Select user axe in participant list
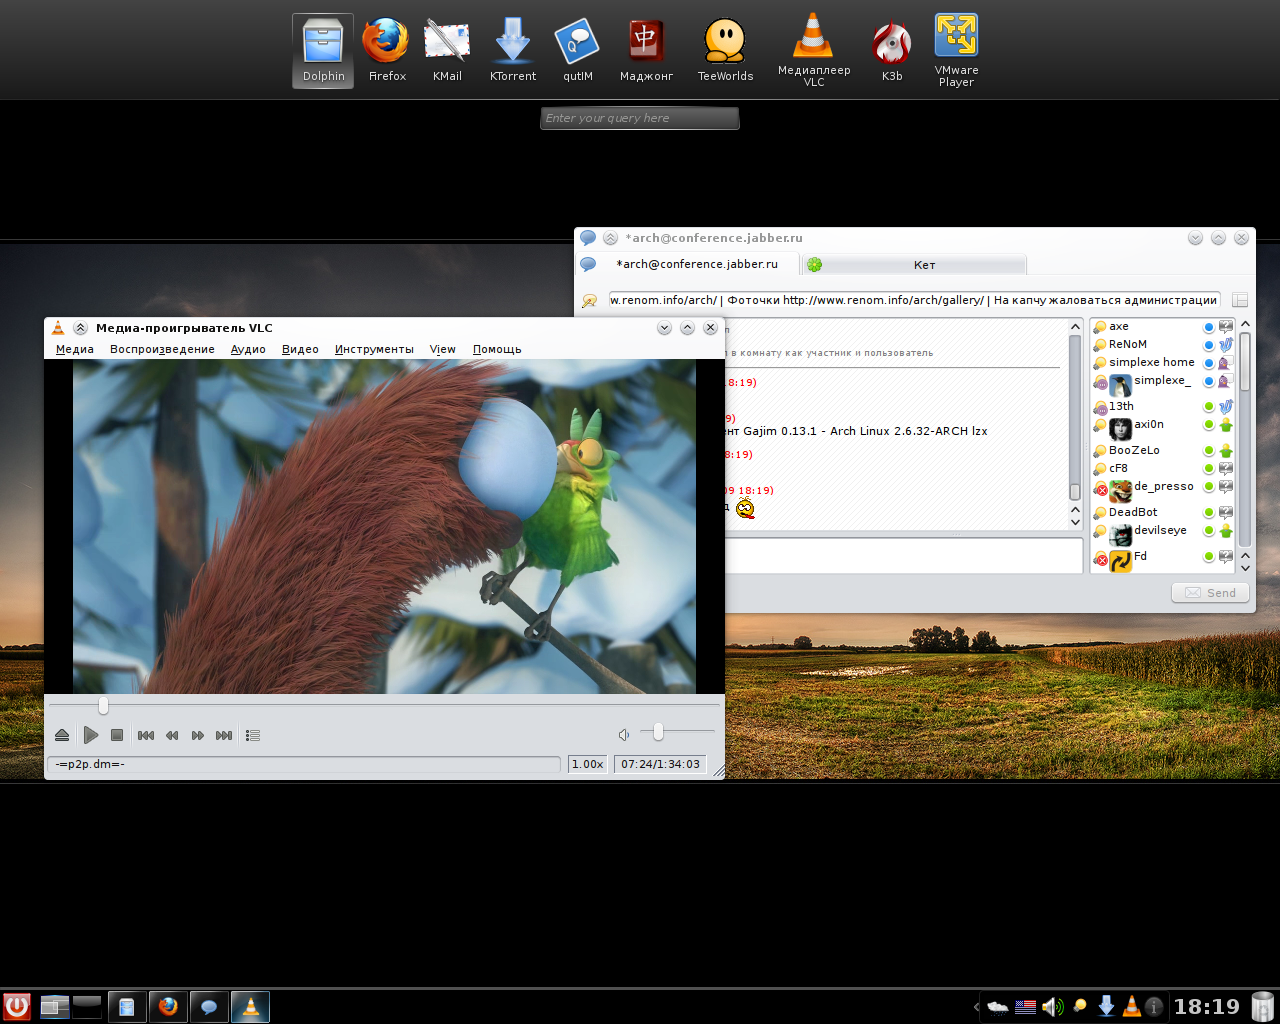1280x1024 pixels. click(1163, 327)
